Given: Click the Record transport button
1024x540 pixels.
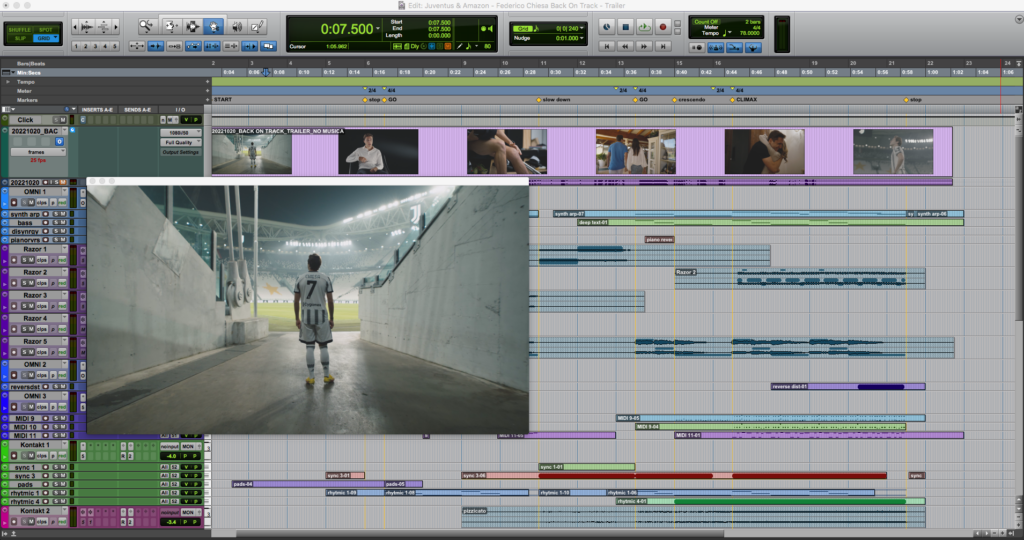Looking at the screenshot, I should [663, 27].
